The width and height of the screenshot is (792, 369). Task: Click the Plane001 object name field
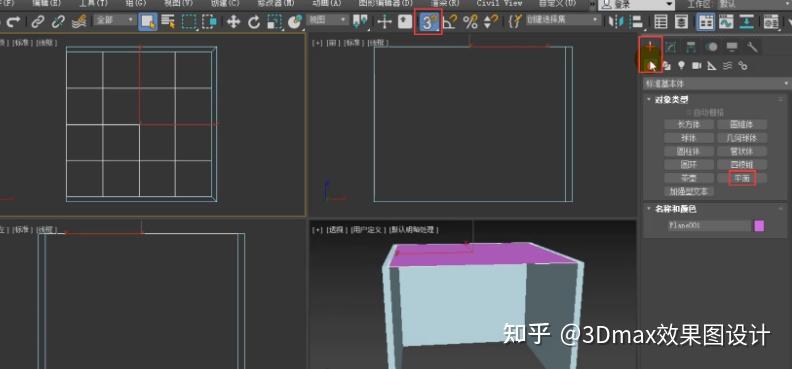coord(708,226)
